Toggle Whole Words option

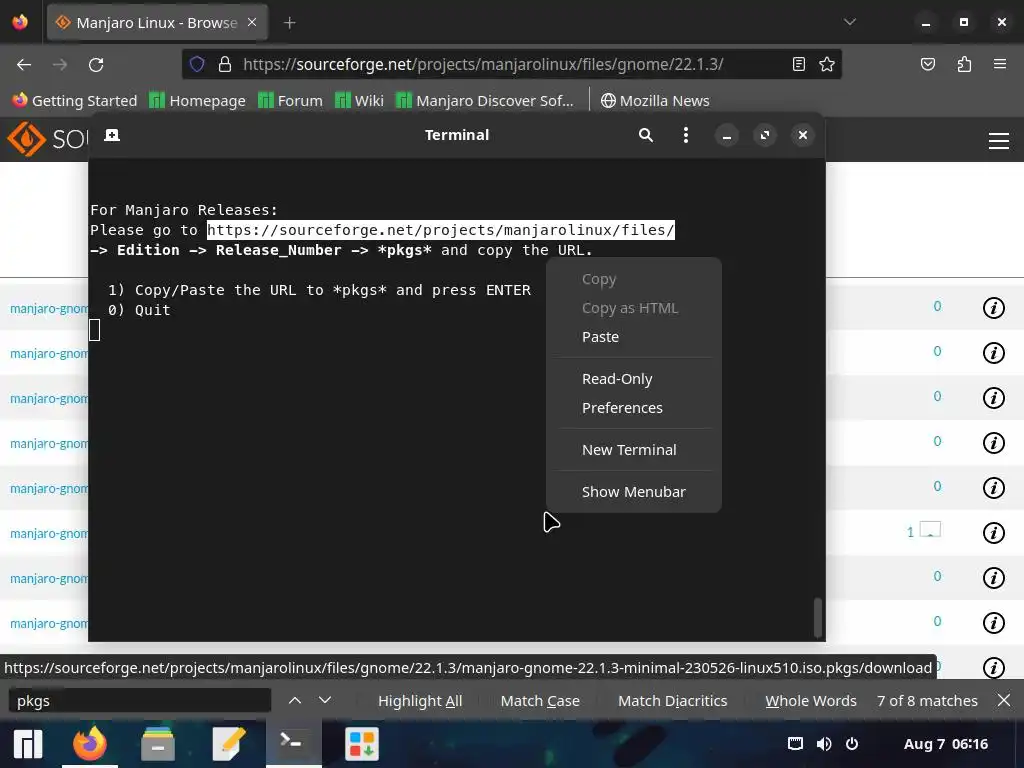810,701
